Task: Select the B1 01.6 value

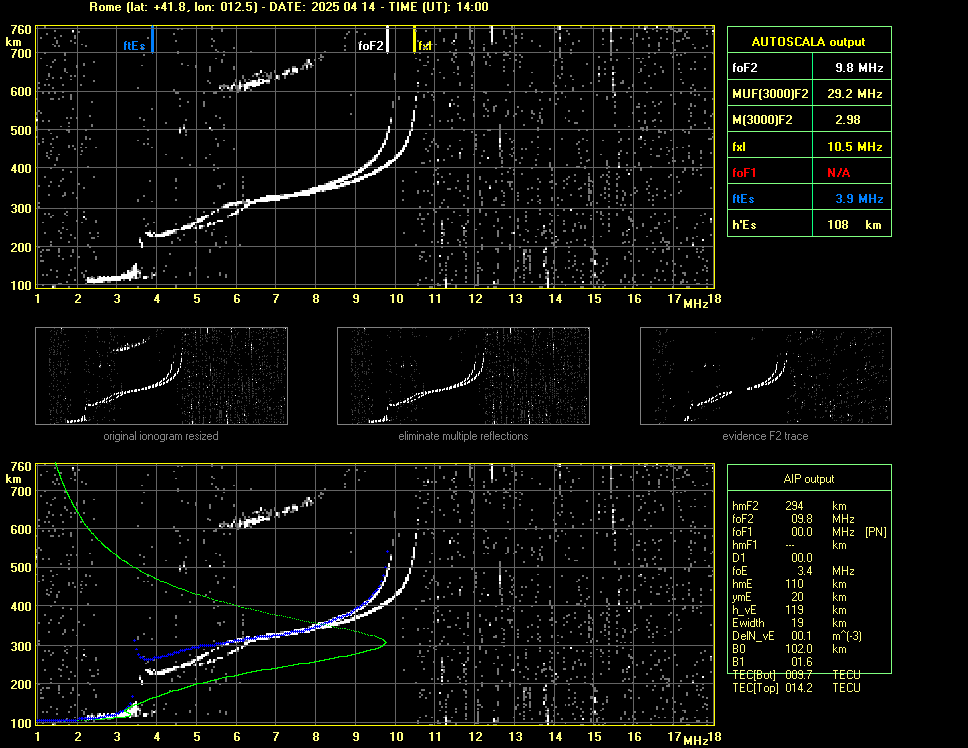Action: [x=801, y=662]
